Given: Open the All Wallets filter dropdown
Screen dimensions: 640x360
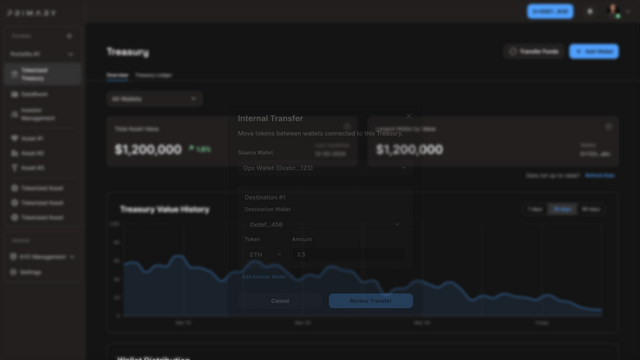Looking at the screenshot, I should point(154,99).
